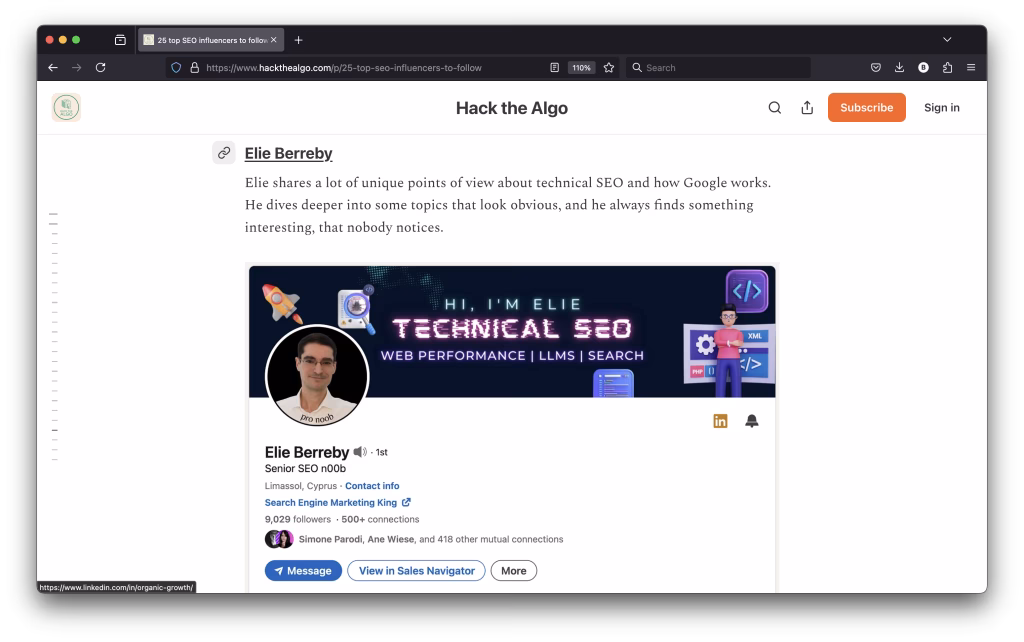
Task: Go back to the previous page
Action: [53, 67]
